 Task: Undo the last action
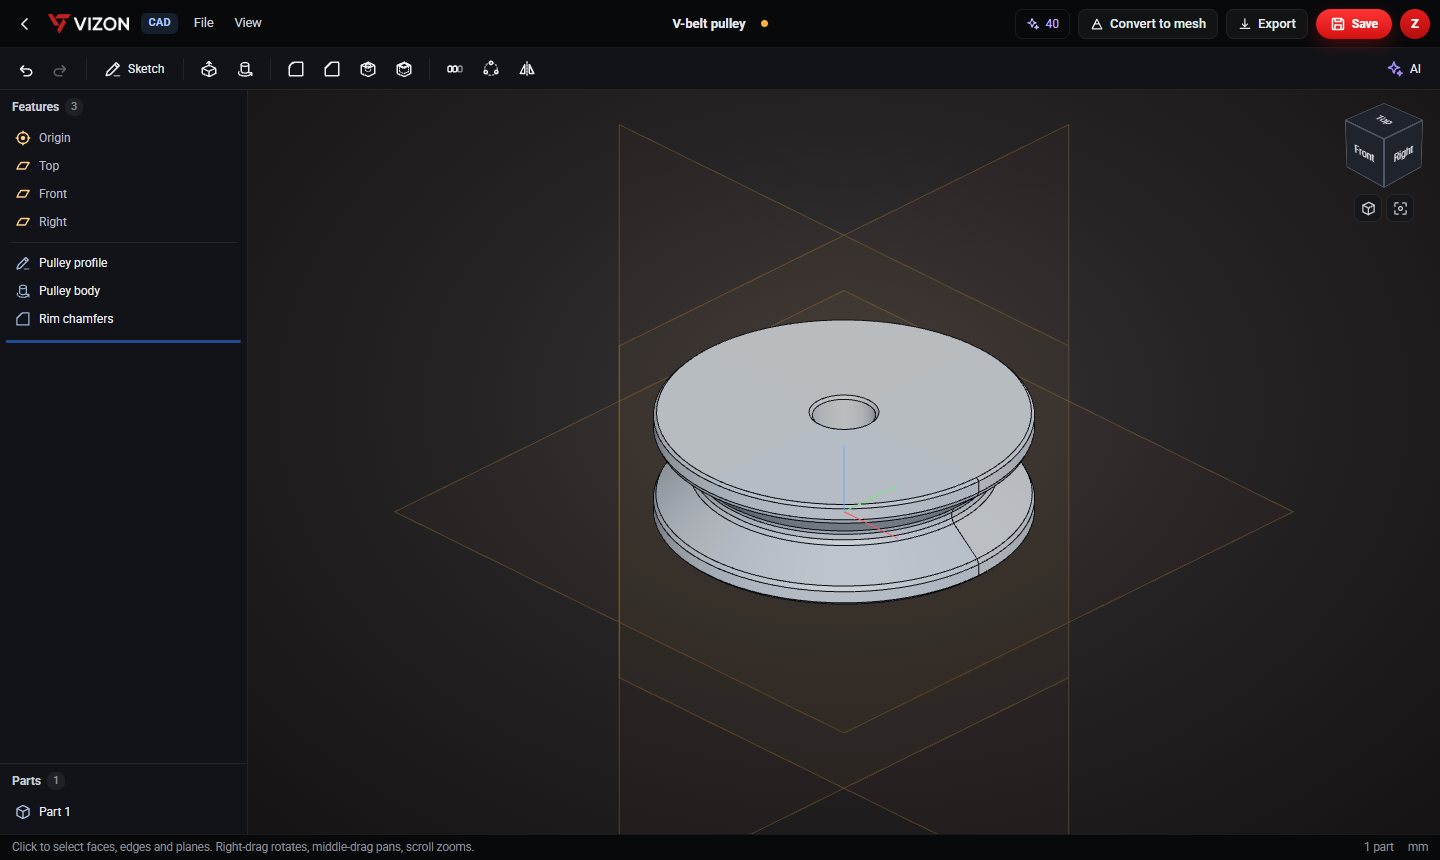point(26,69)
